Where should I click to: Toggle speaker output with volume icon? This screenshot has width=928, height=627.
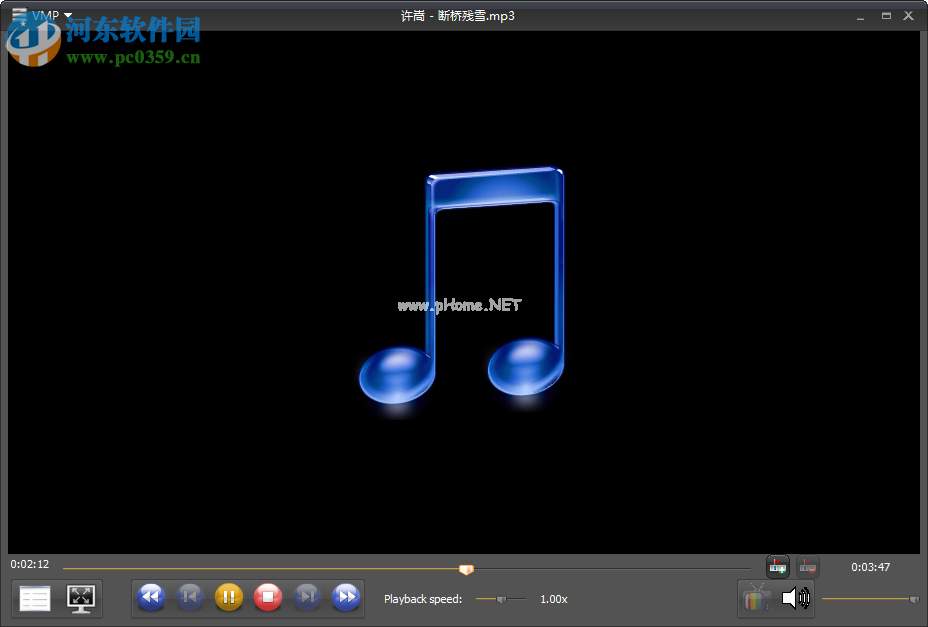[795, 598]
